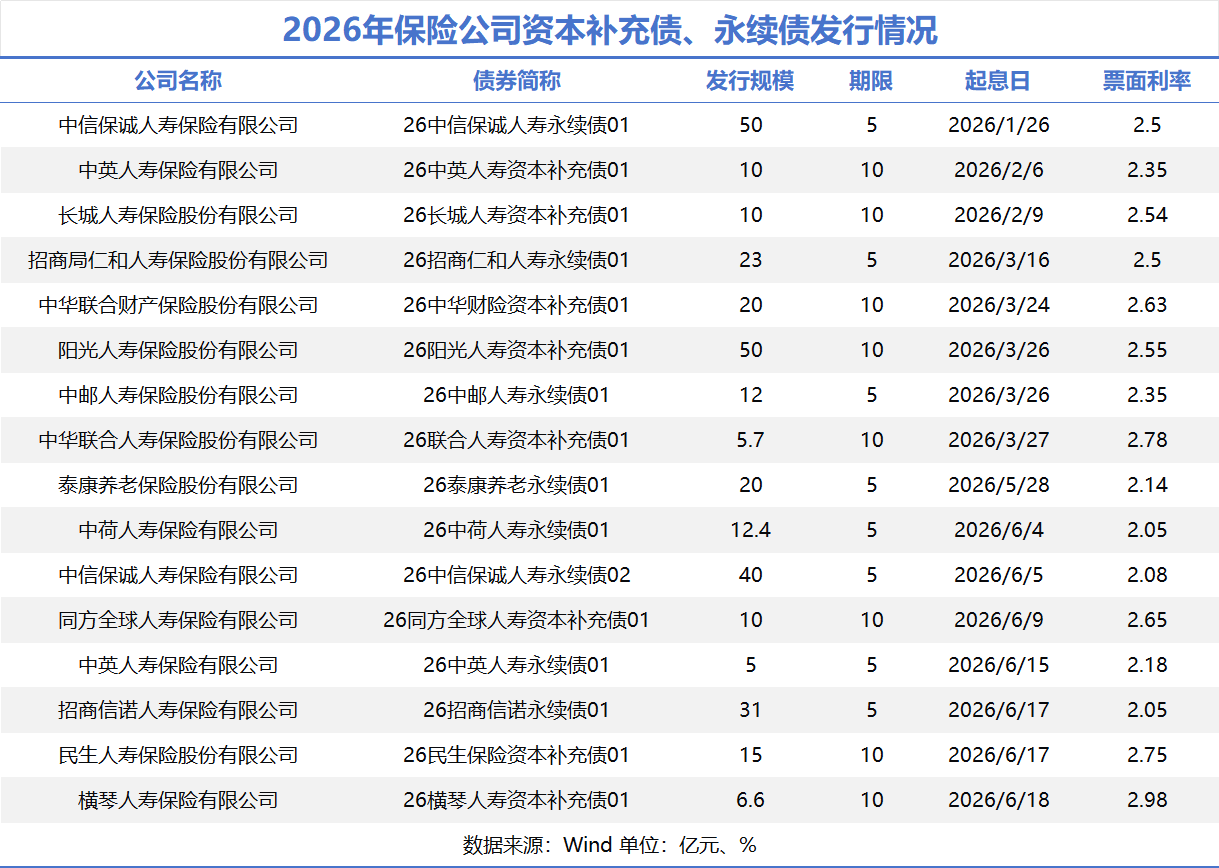Screen dimensions: 1219x868
Task: Click bond name 26中英人寿永续债01
Action: [x=516, y=665]
